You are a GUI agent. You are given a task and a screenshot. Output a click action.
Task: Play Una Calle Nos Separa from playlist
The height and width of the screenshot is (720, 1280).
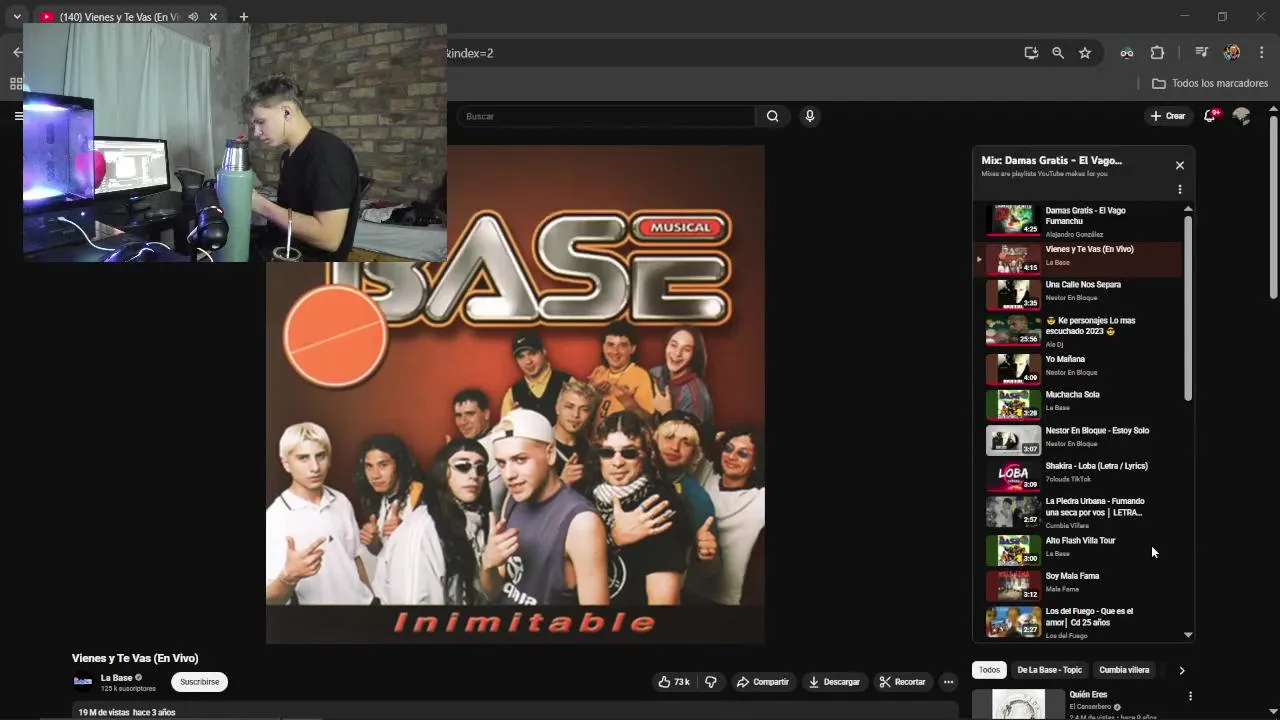[x=1079, y=294]
